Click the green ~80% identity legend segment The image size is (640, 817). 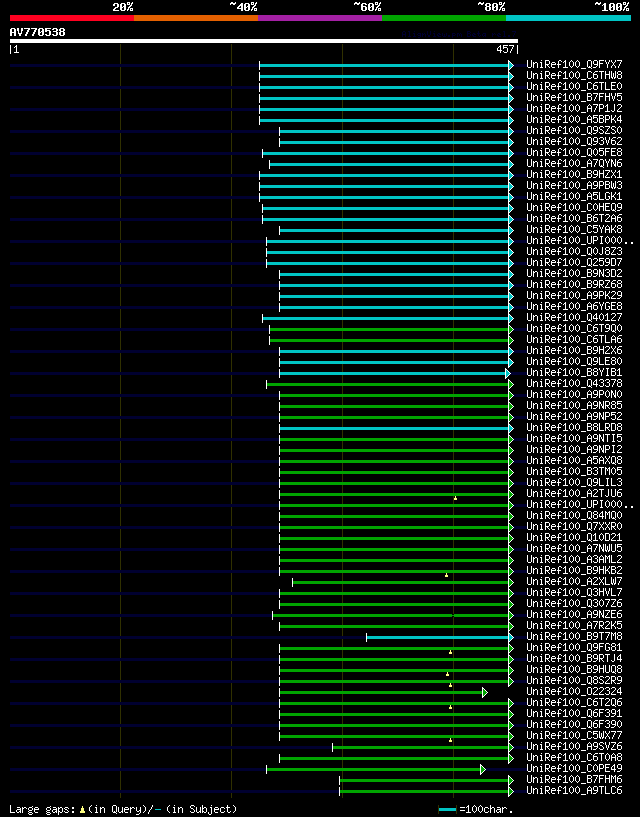(444, 18)
